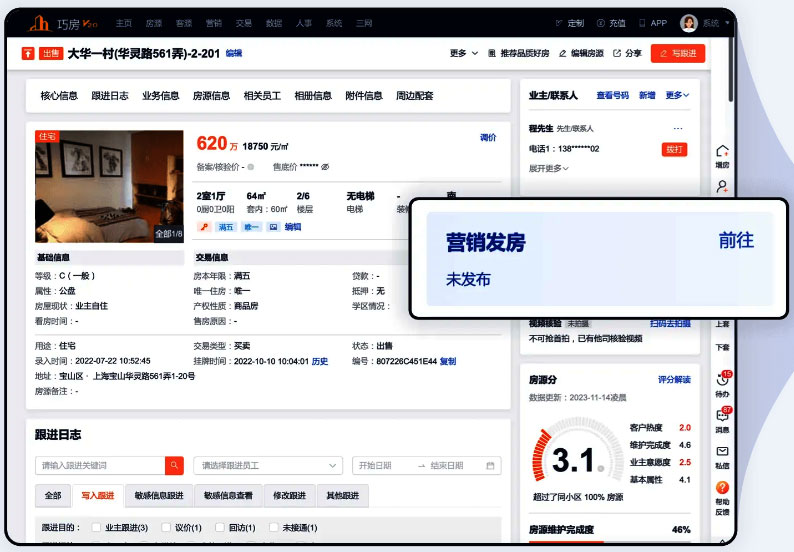Click the red 写跟进 button
This screenshot has height=552, width=794.
tap(678, 53)
